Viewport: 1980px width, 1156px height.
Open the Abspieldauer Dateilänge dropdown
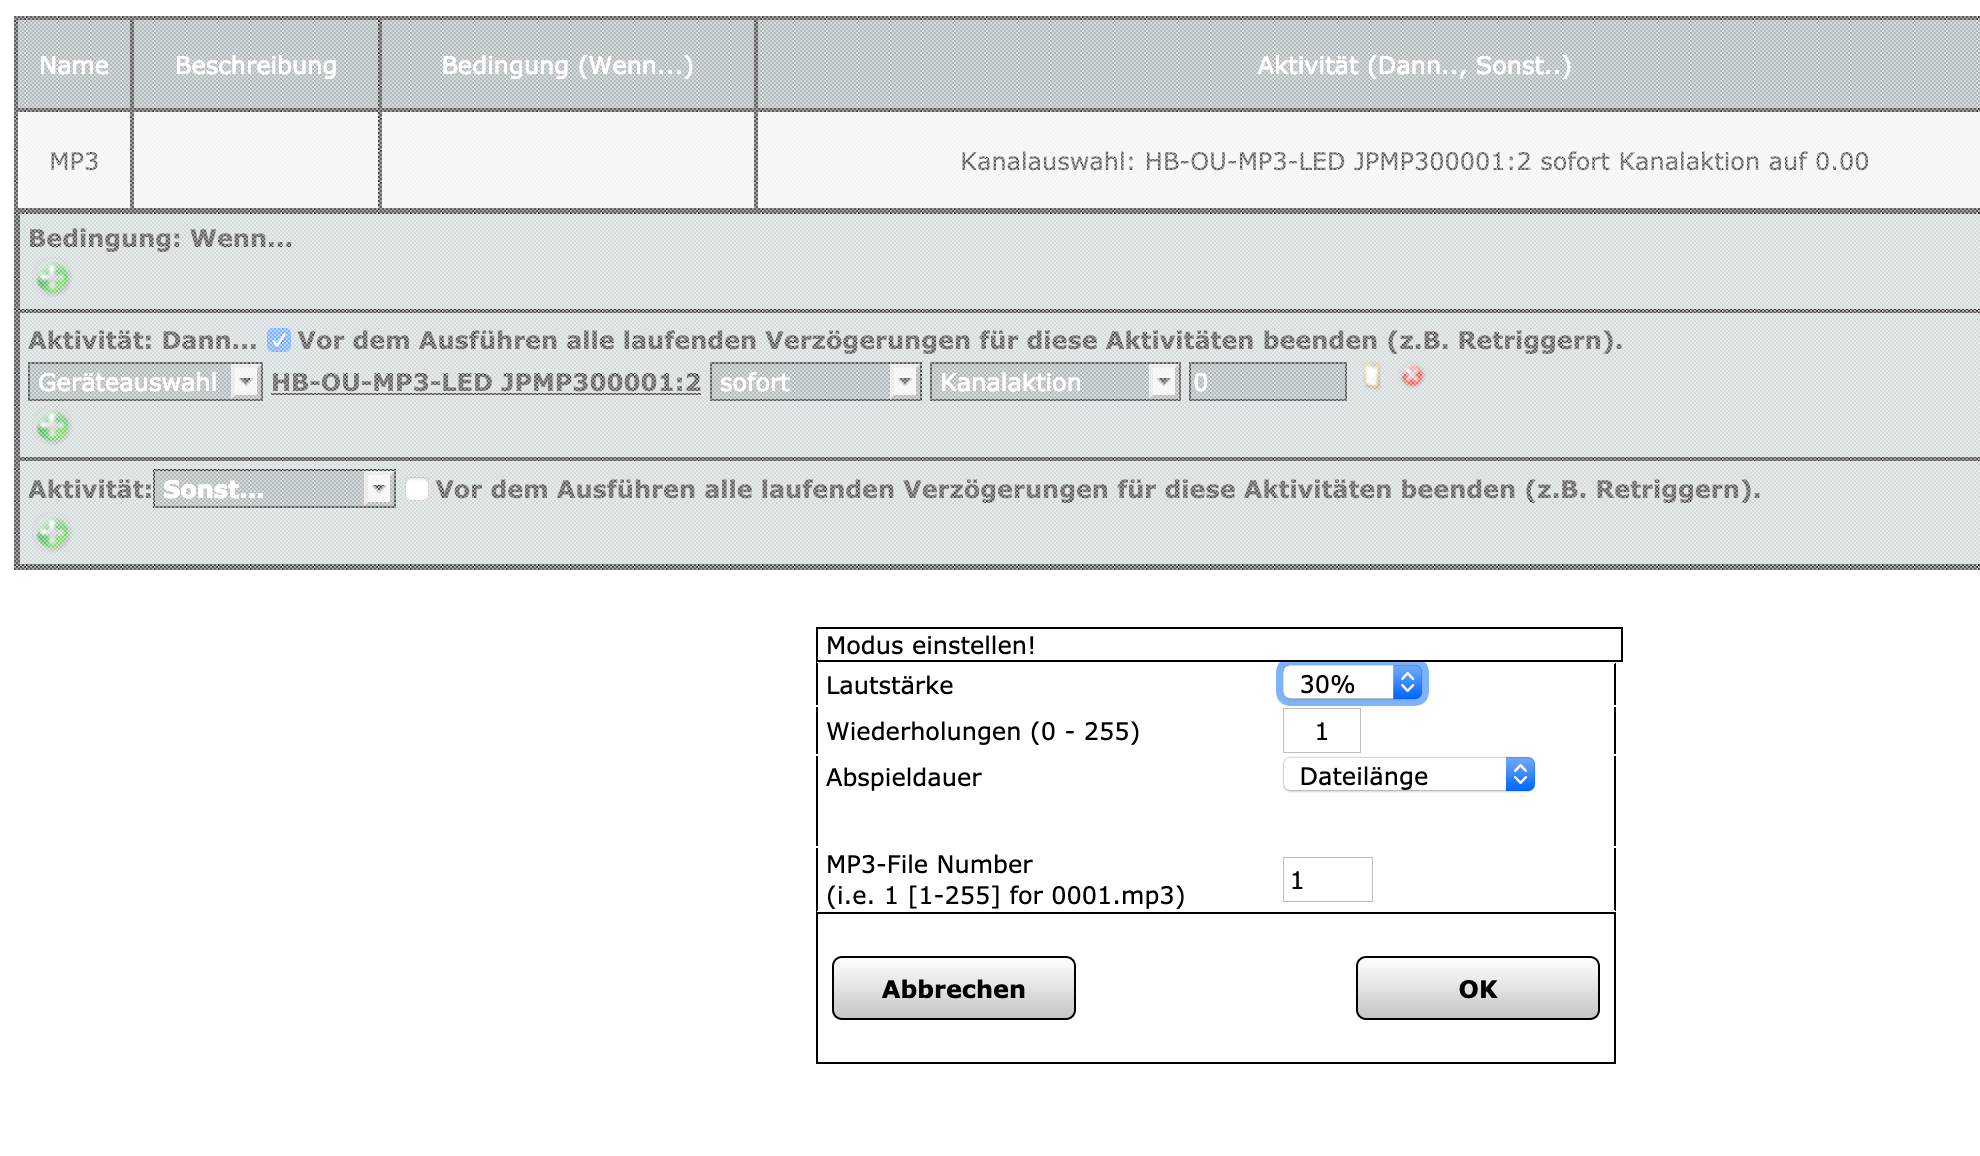[1408, 776]
